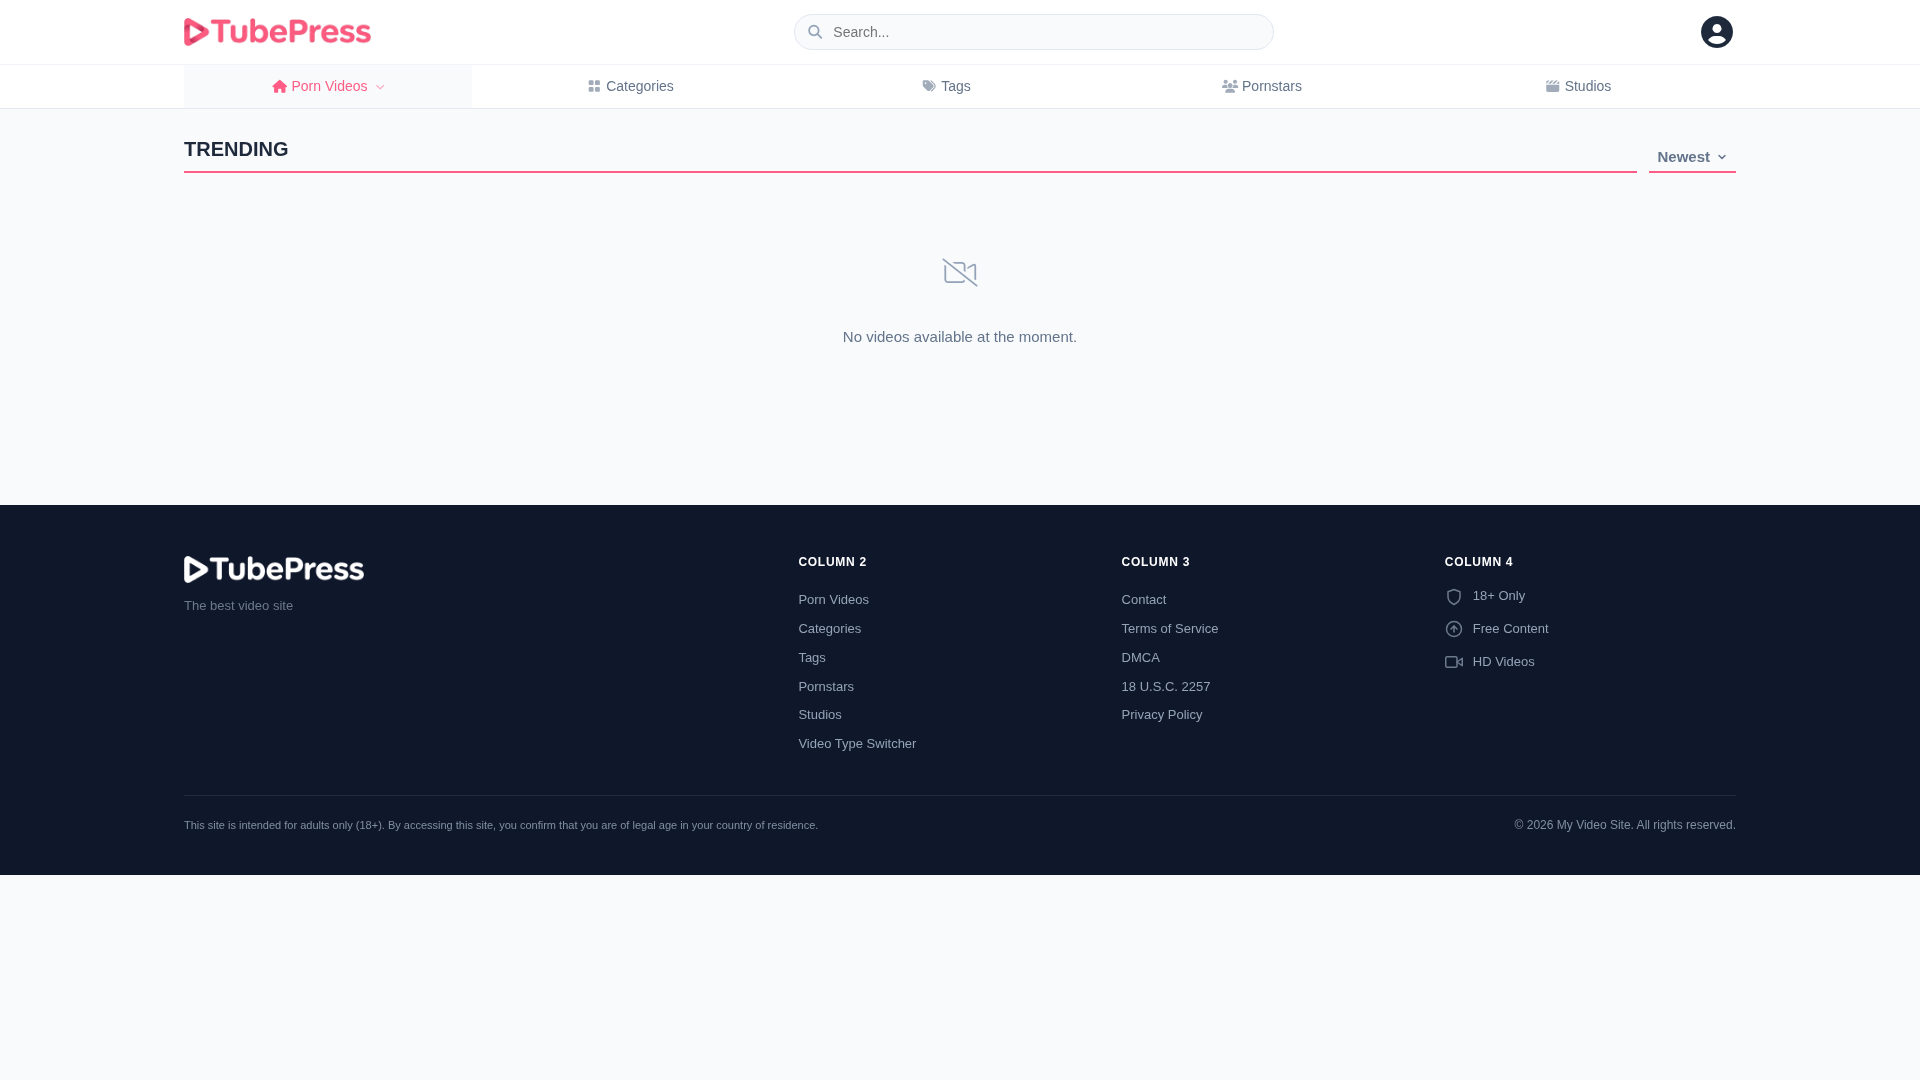Screen dimensions: 1920x1080
Task: Select the grid icon beside Categories
Action: [594, 86]
